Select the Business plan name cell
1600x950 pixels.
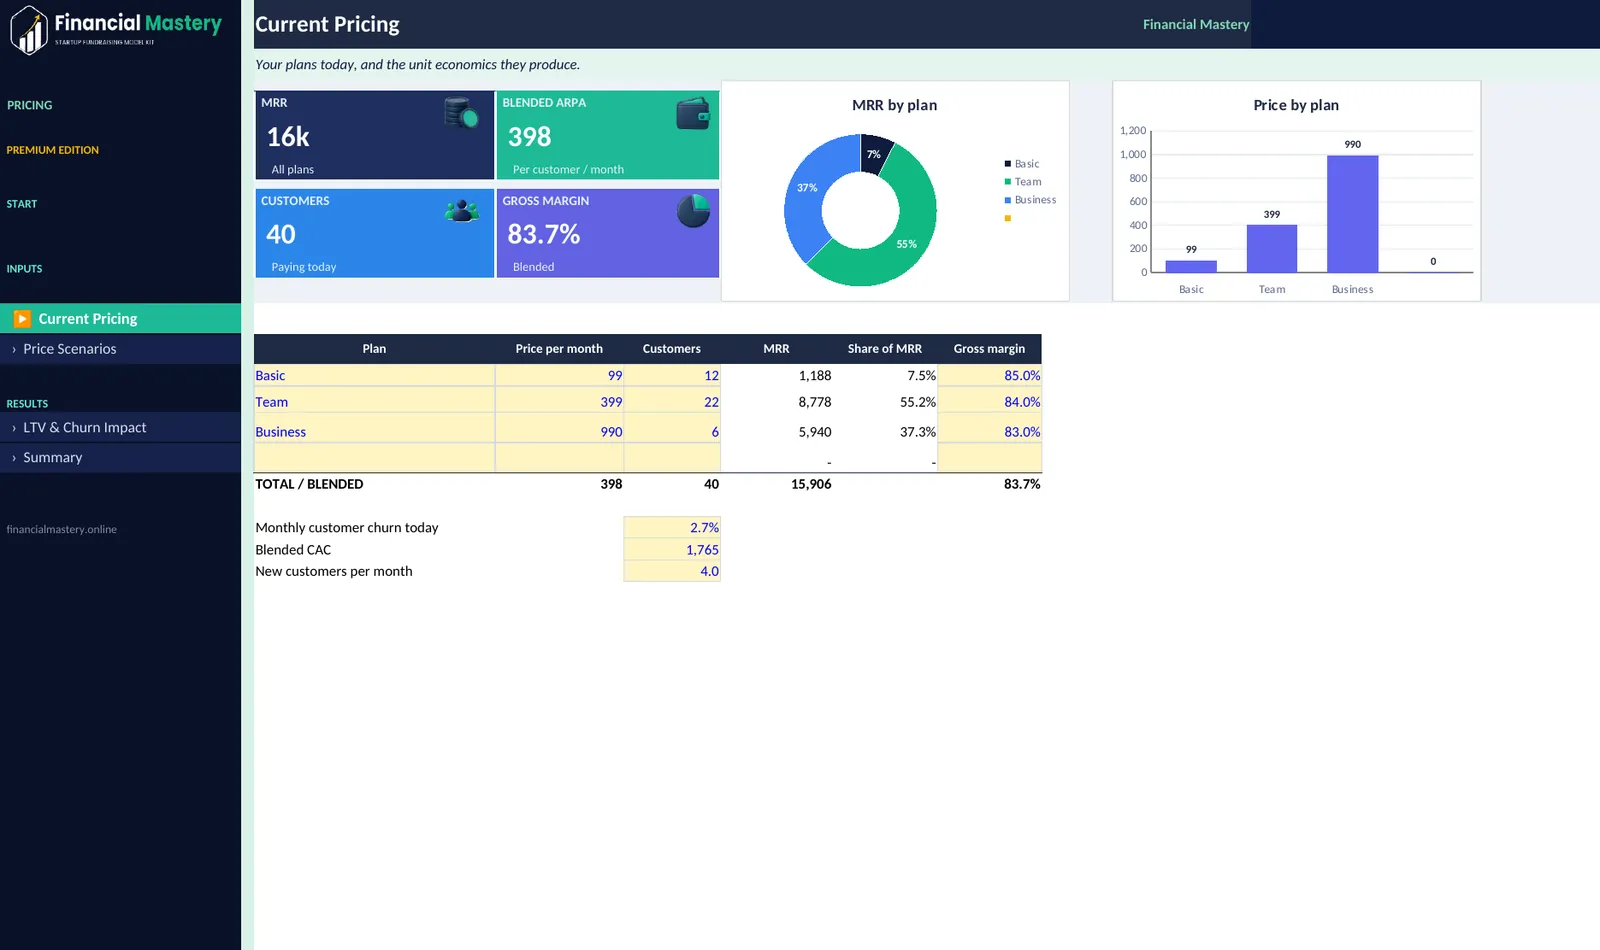[x=374, y=430]
